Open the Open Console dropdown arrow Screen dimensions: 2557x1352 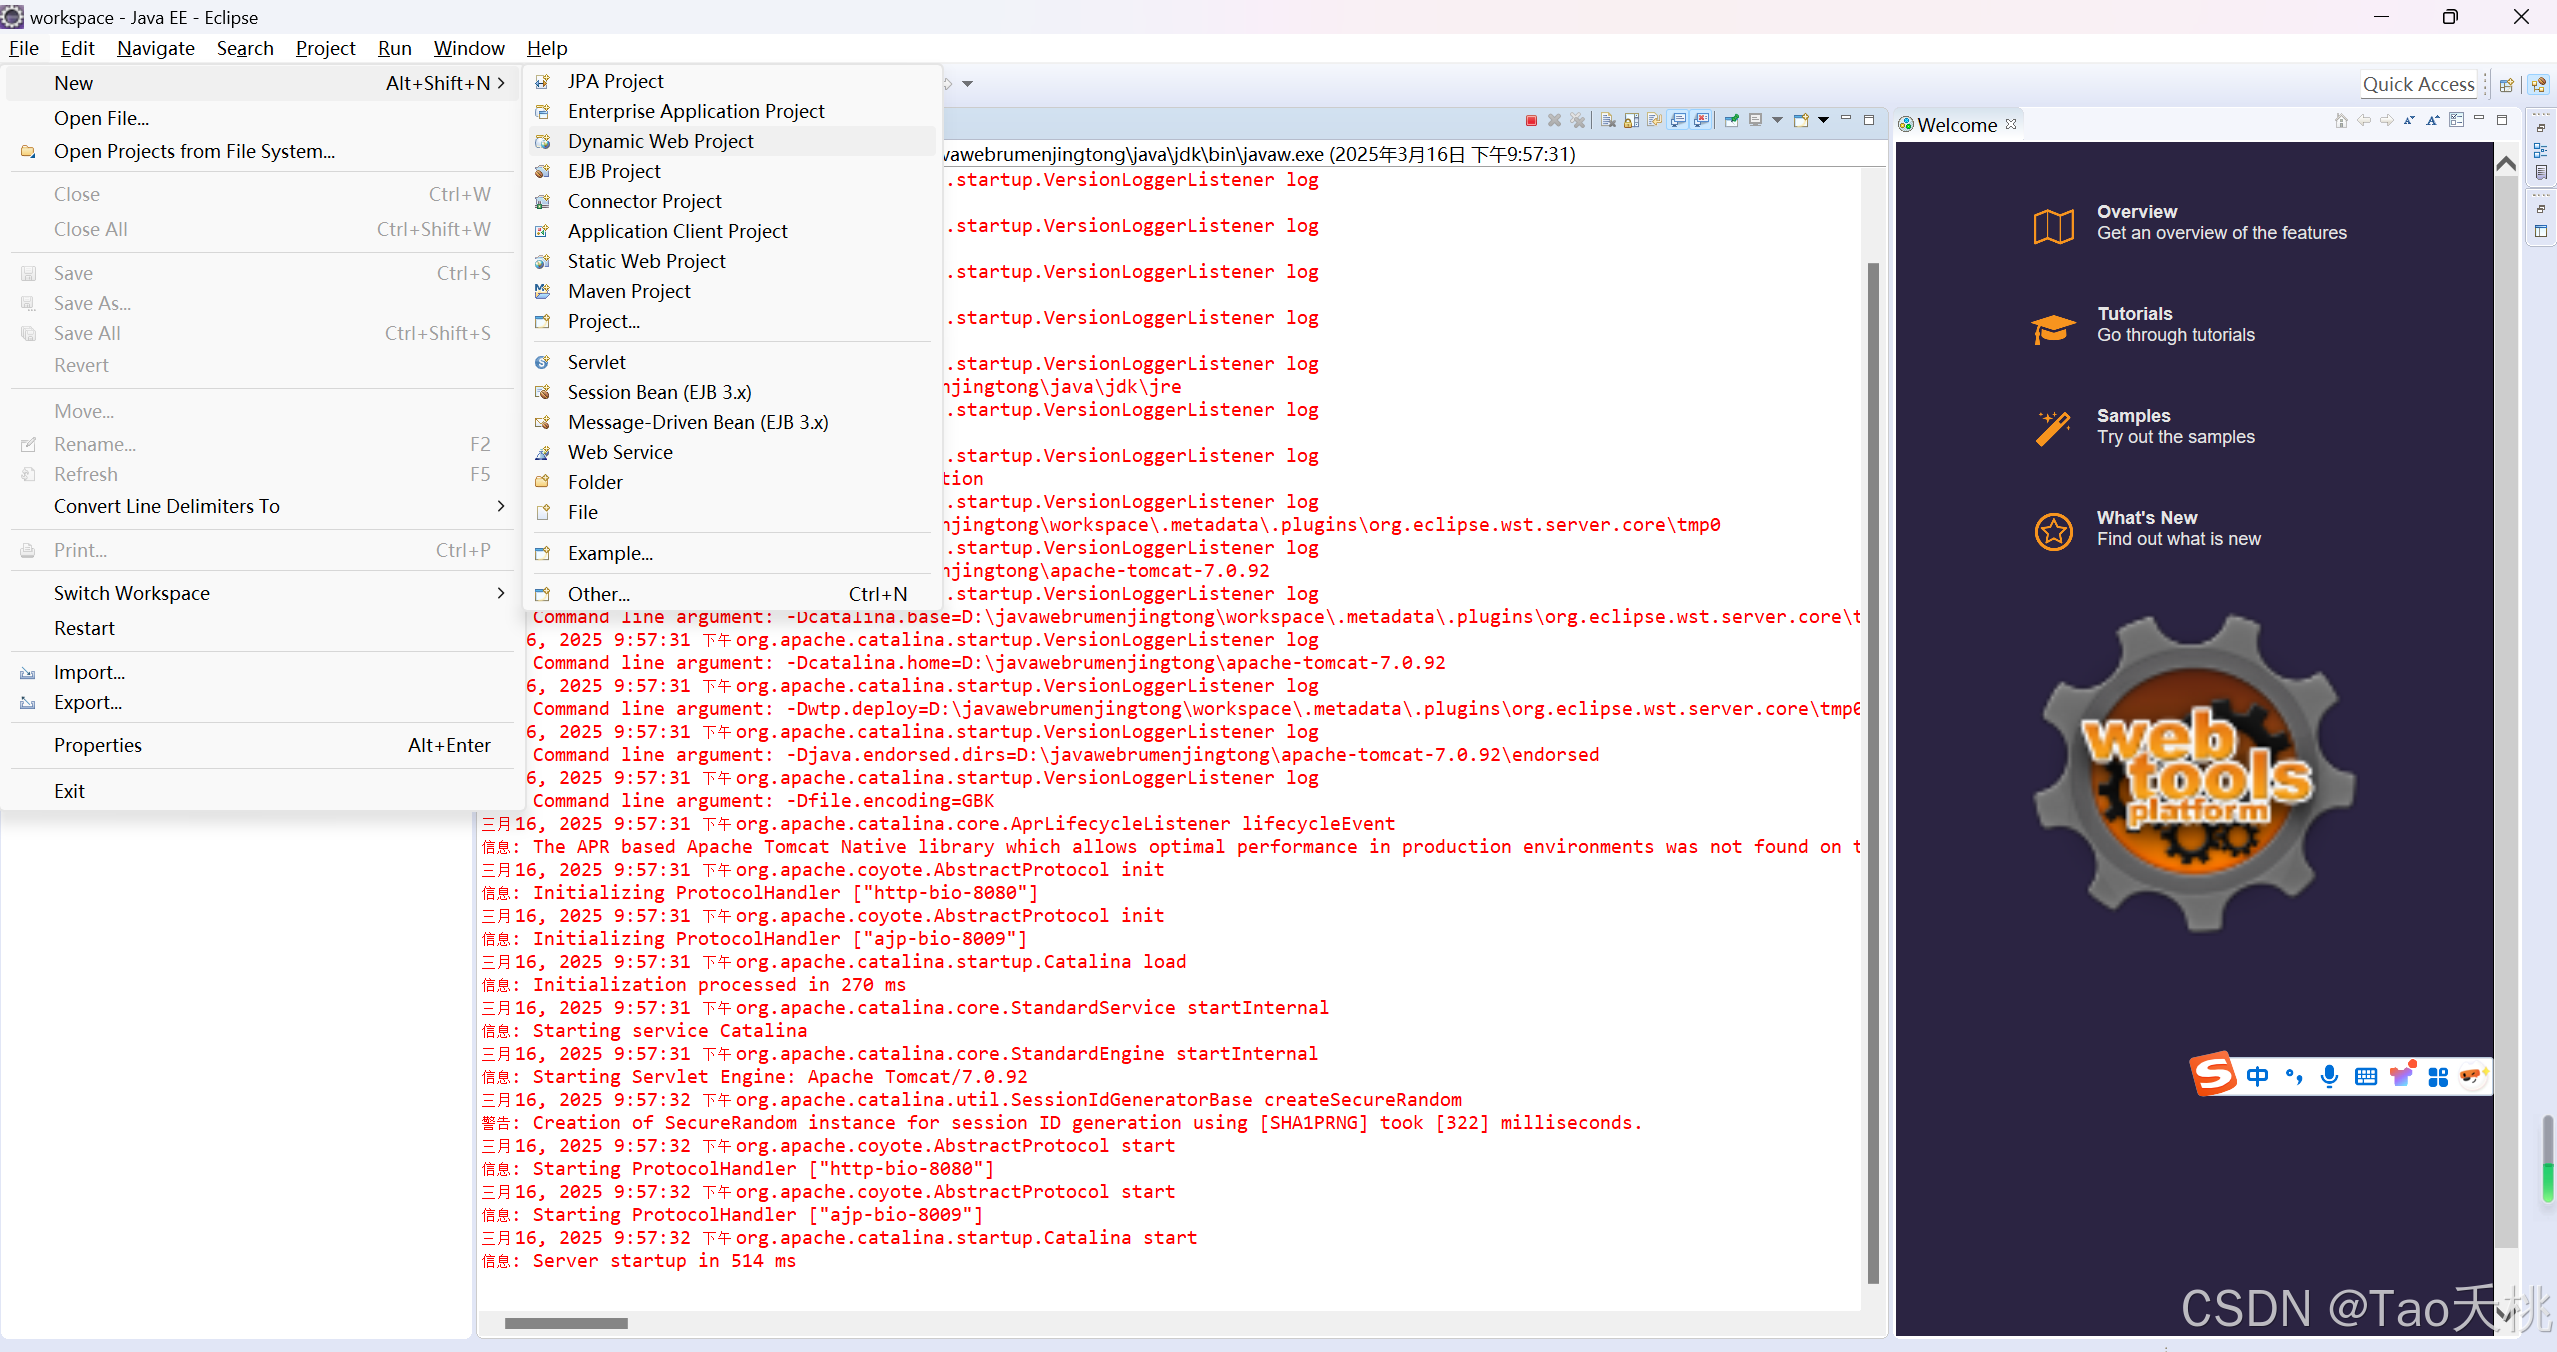pyautogui.click(x=1823, y=120)
